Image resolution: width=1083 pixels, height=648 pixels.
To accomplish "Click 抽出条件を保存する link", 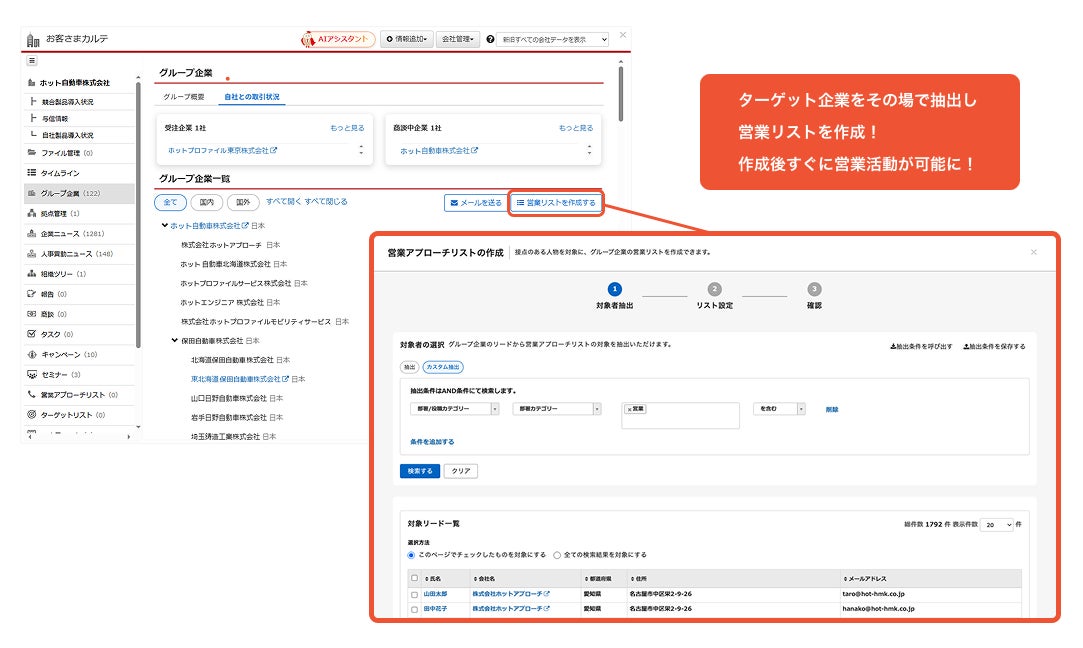I will [x=995, y=347].
